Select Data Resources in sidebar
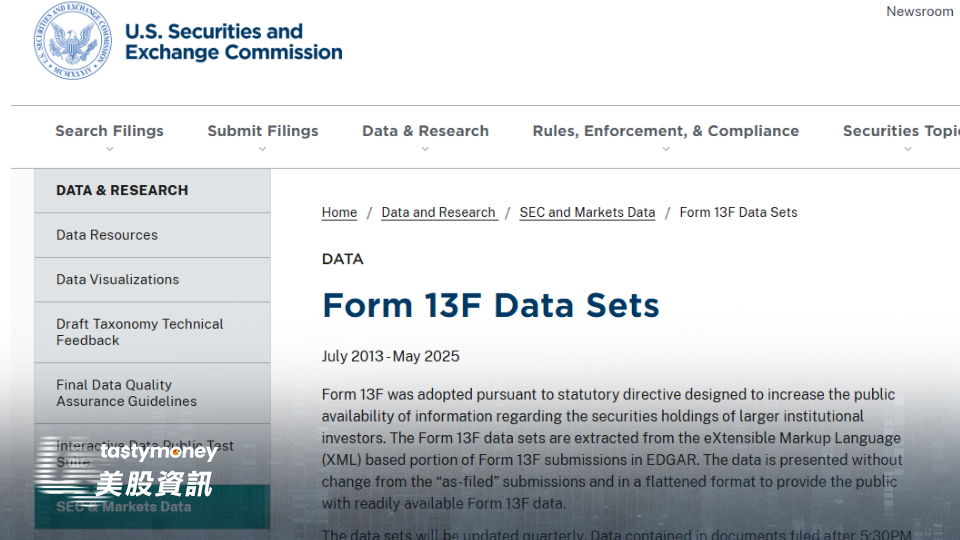This screenshot has width=960, height=540. (152, 235)
